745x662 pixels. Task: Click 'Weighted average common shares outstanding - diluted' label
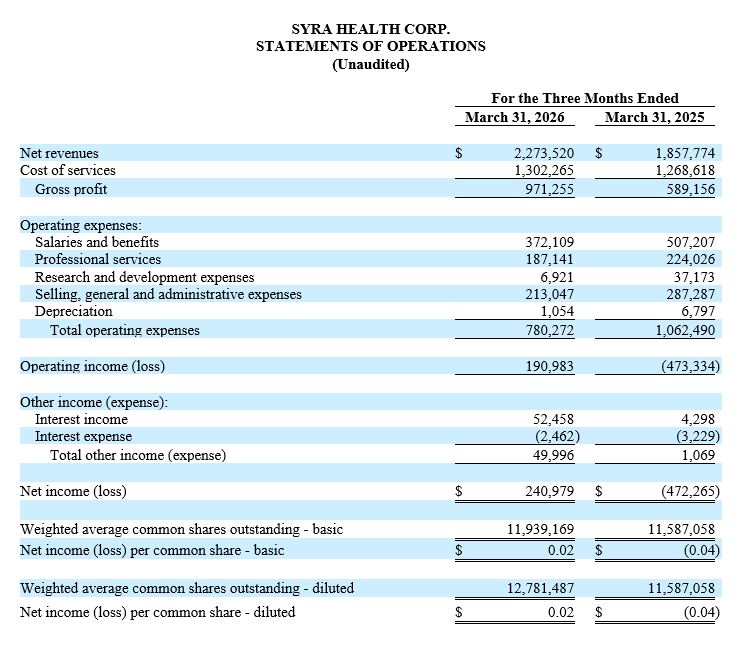click(187, 588)
